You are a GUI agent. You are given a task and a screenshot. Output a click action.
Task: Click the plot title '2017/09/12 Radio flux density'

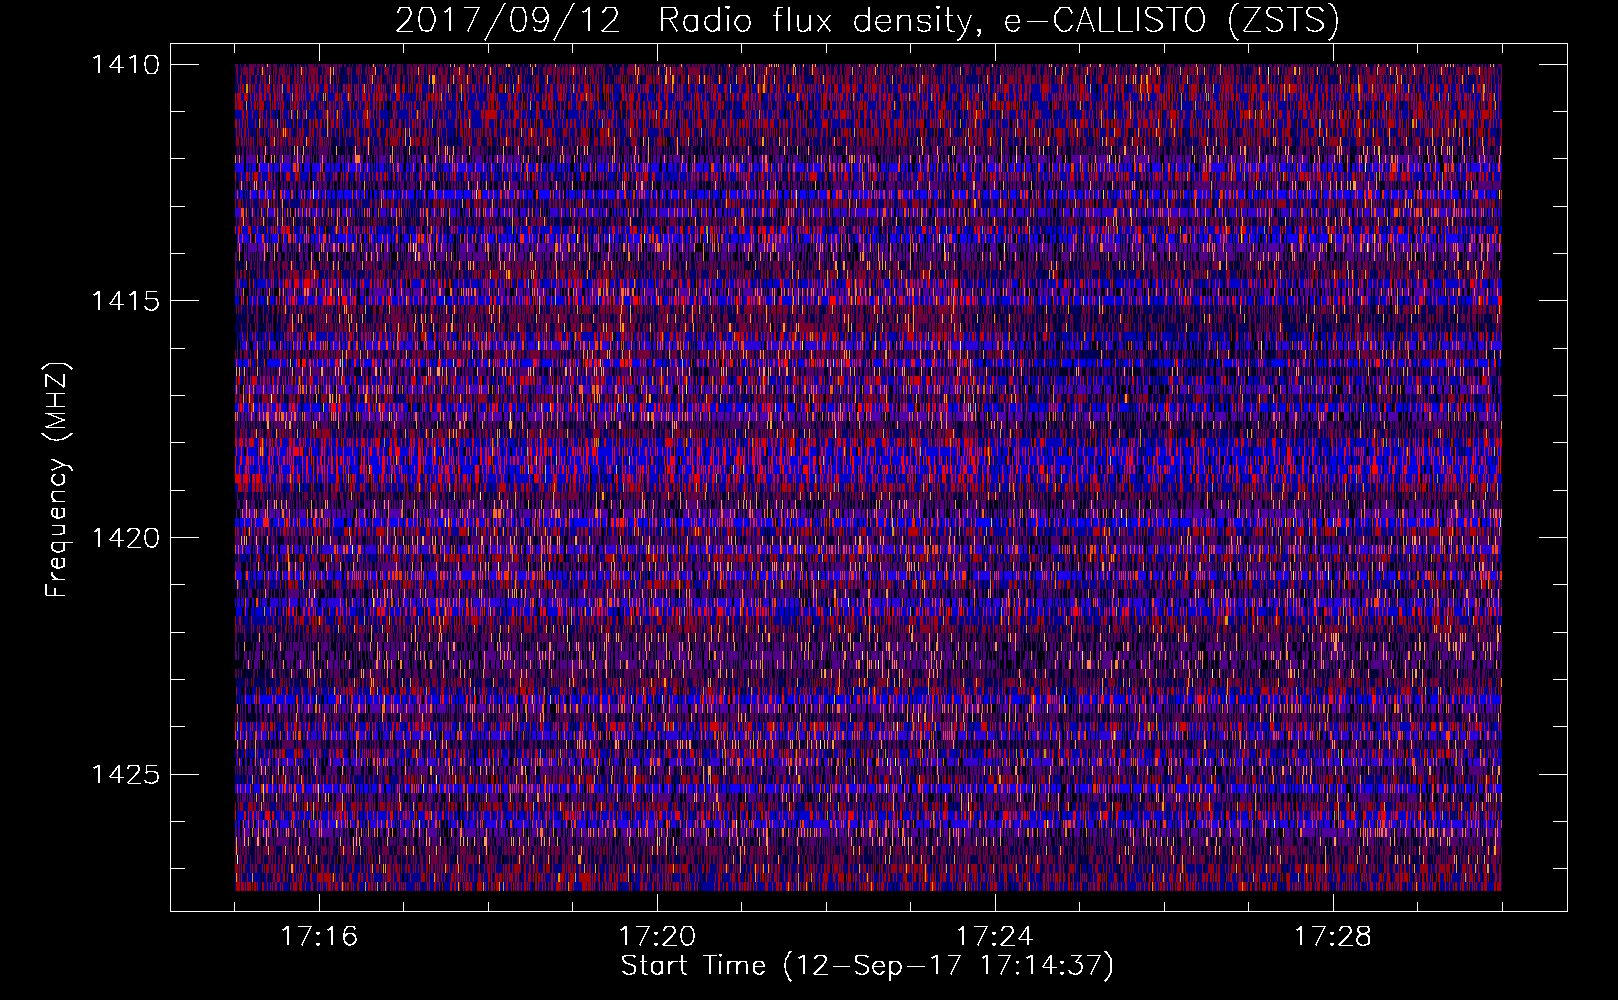coord(867,21)
